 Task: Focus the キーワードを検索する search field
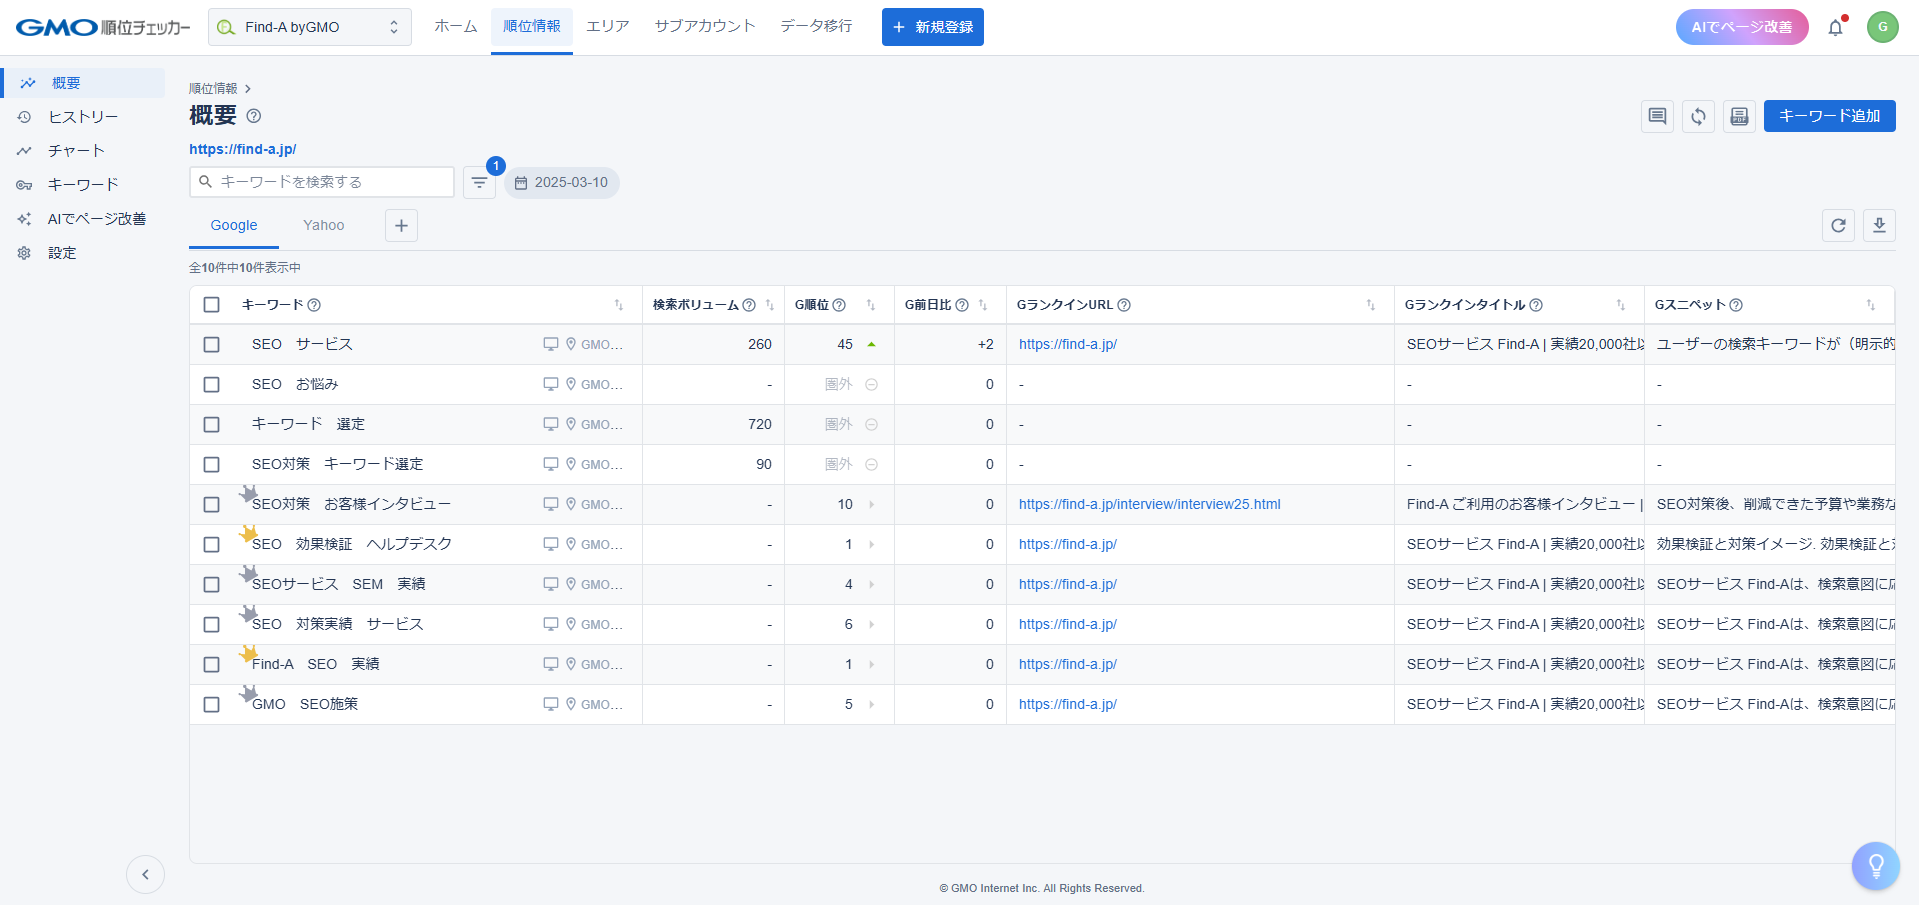pyautogui.click(x=322, y=182)
